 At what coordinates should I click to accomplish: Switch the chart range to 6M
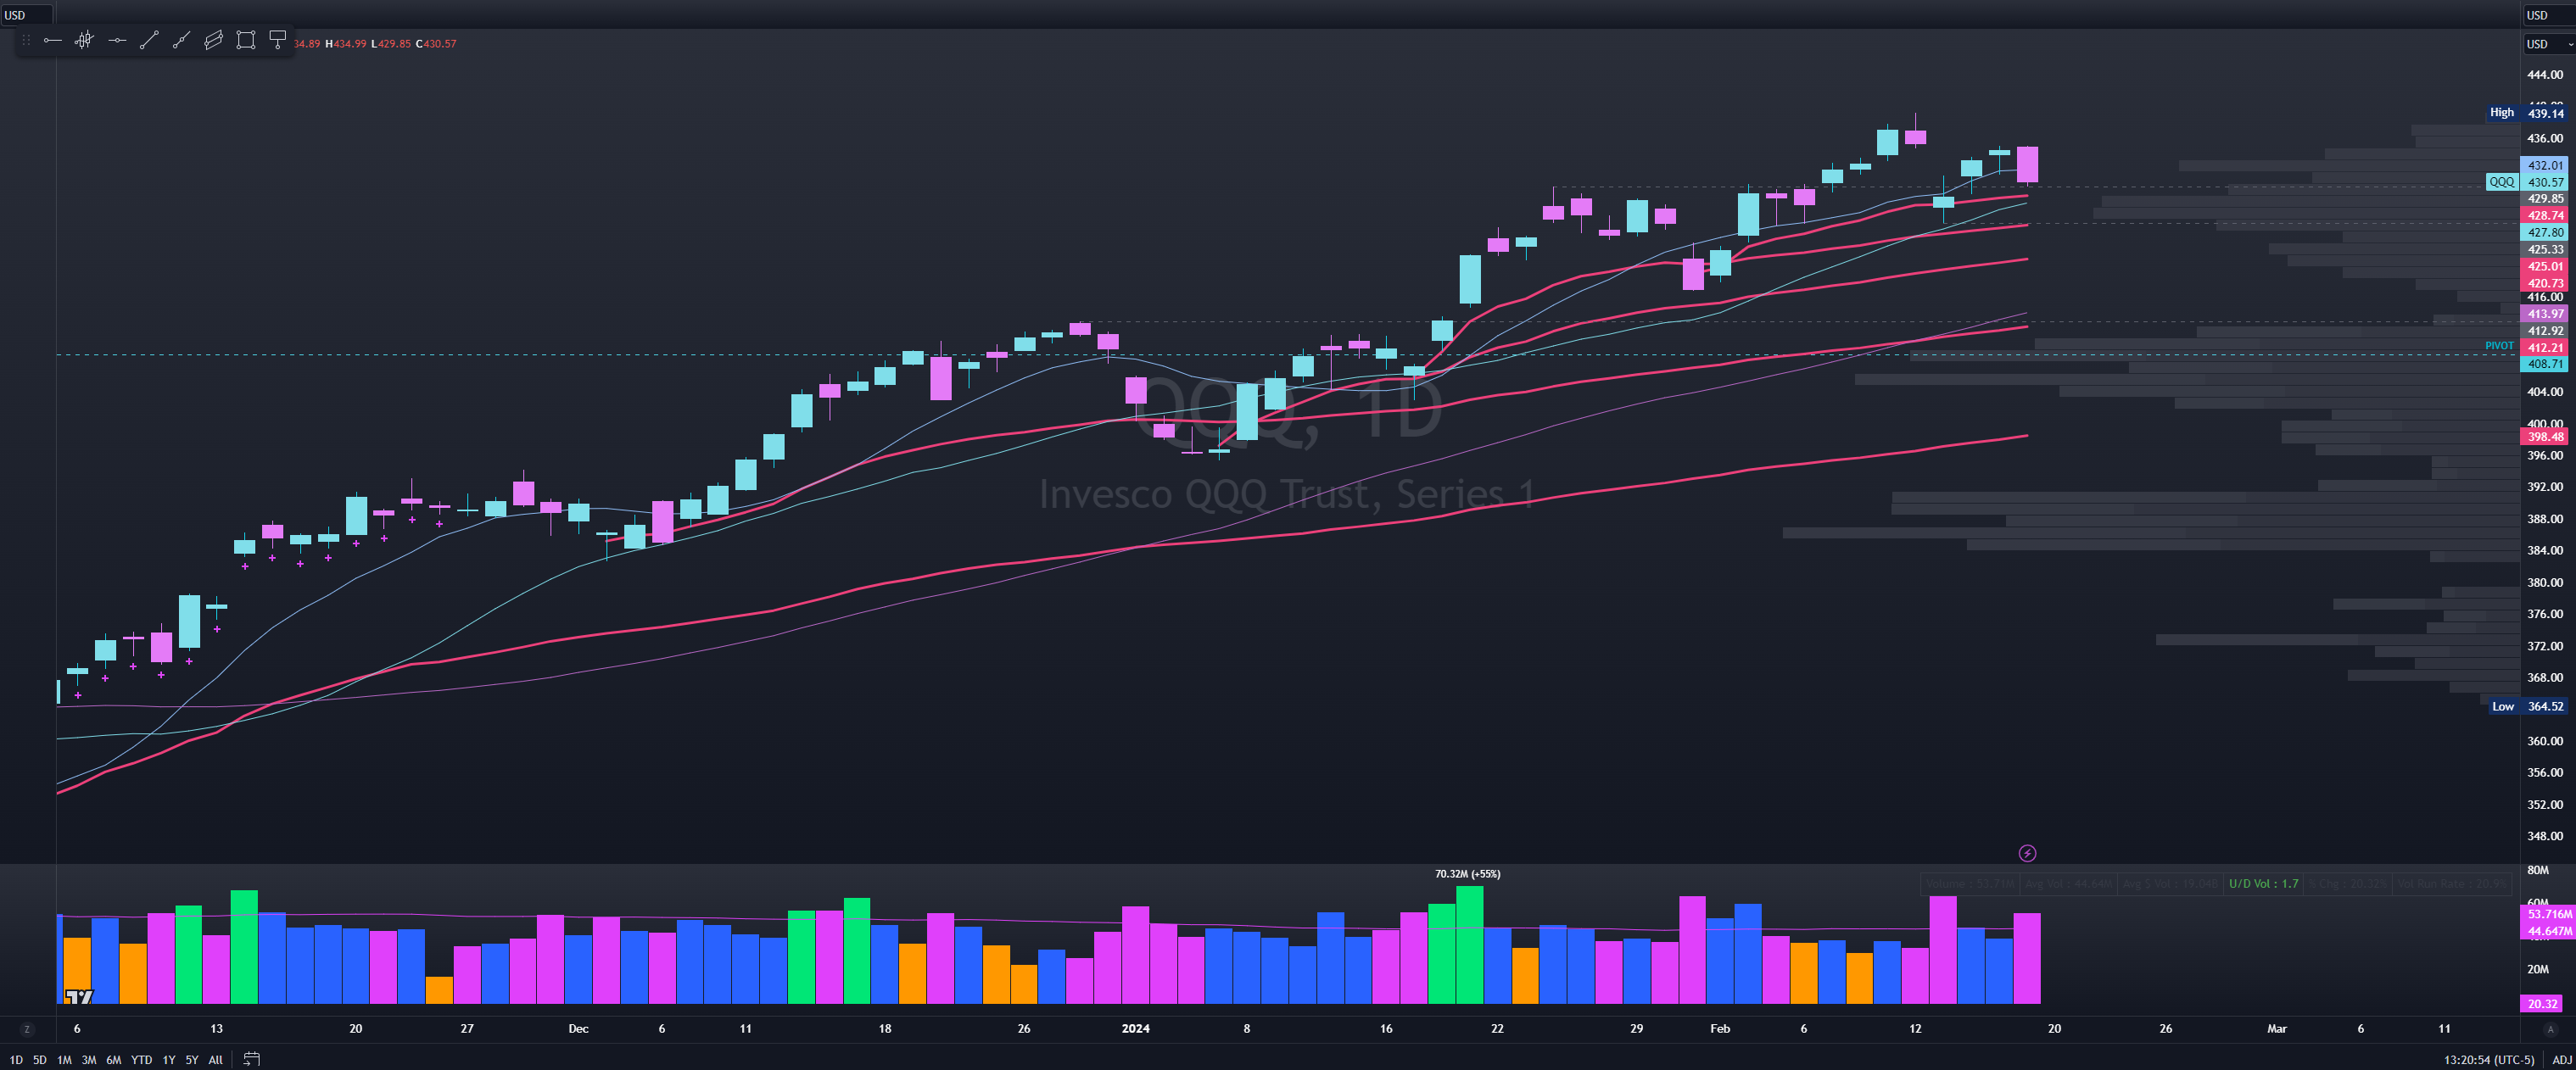[113, 1059]
